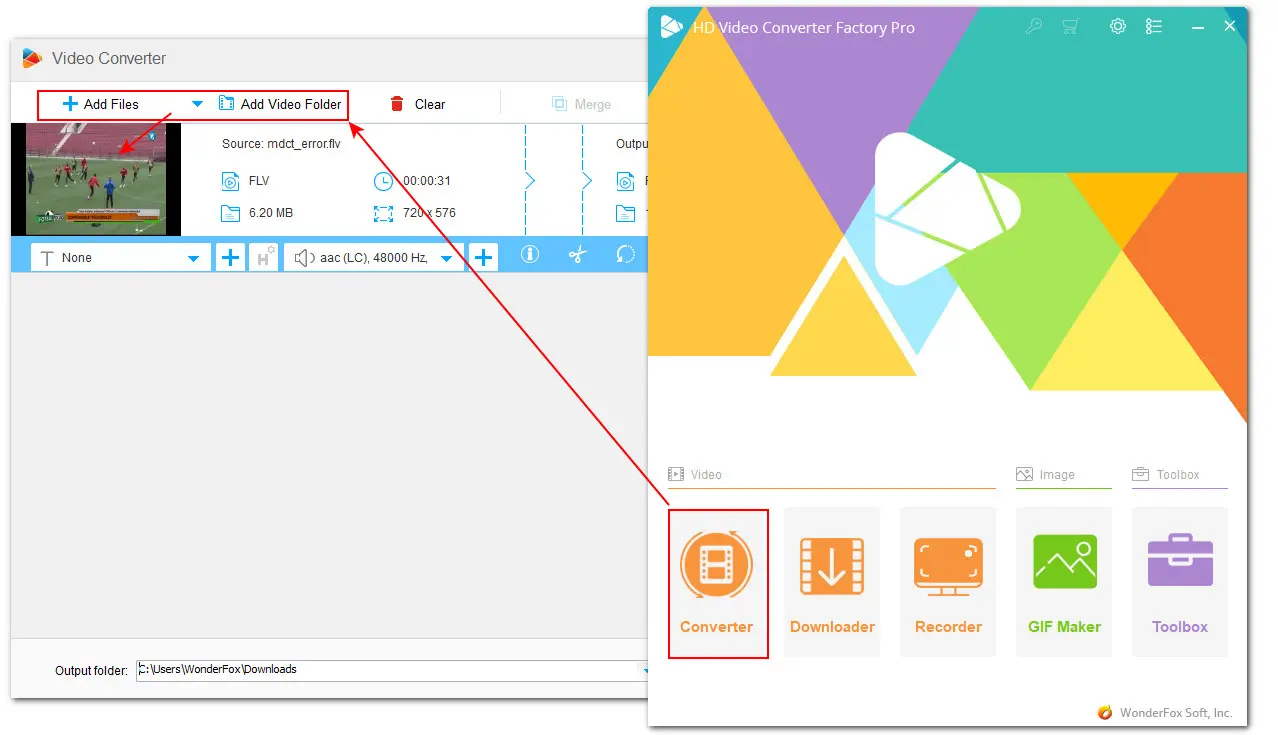
Task: Open the GIF Maker module
Action: pos(1064,581)
